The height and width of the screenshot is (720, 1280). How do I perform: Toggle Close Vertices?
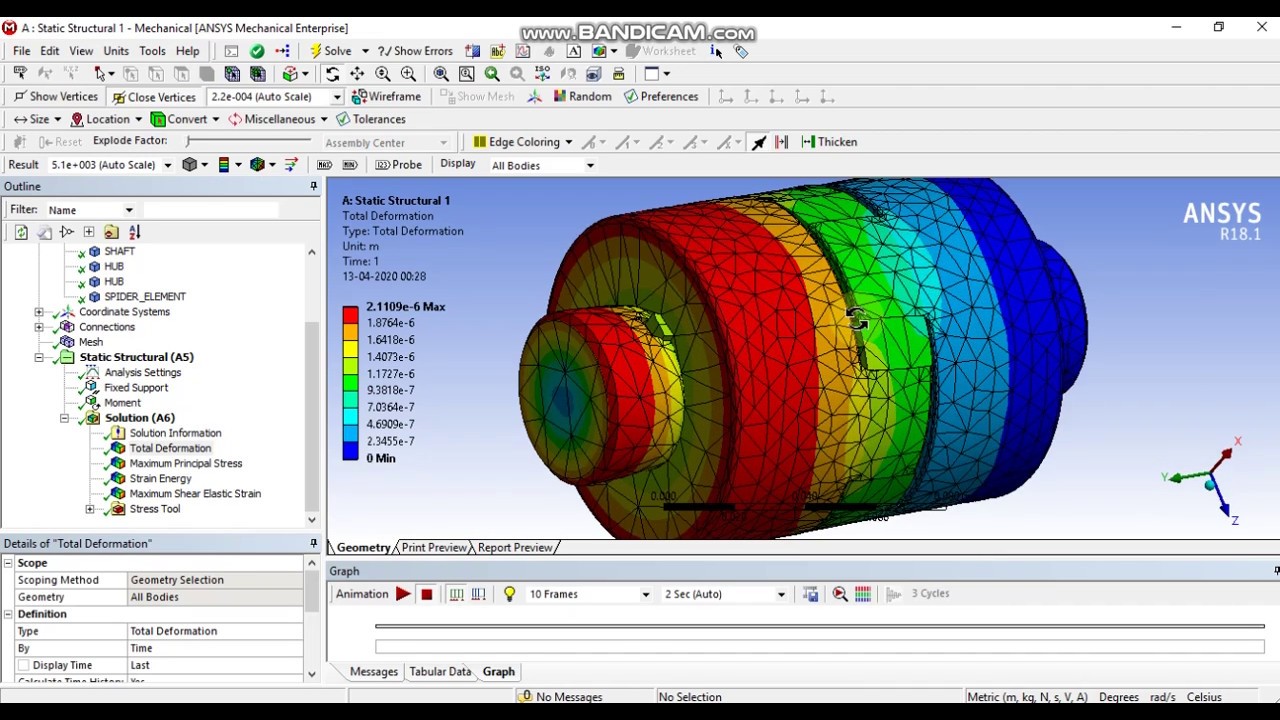tap(154, 97)
